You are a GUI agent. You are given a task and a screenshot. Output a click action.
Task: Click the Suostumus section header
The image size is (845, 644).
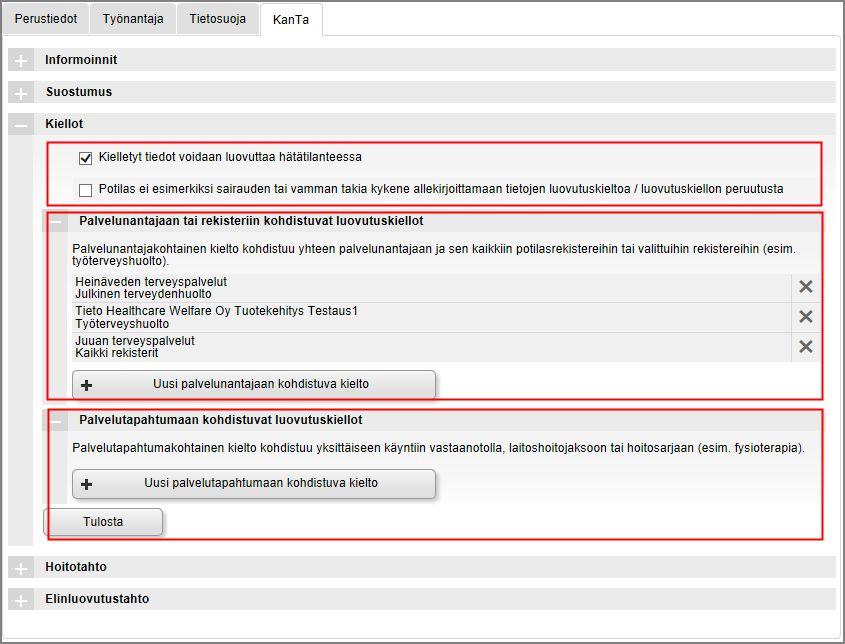click(x=422, y=92)
